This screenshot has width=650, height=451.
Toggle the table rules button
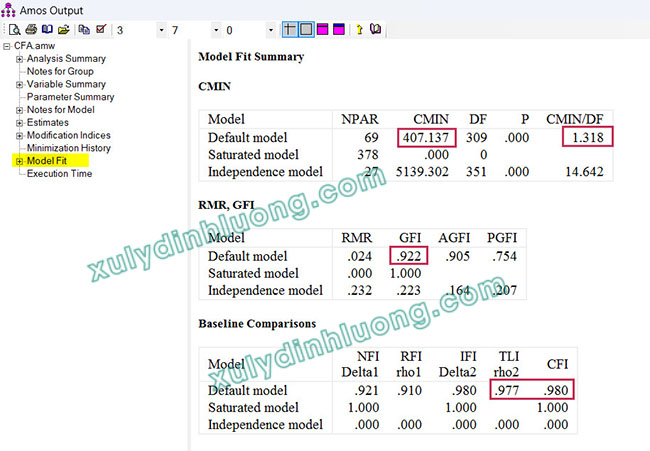[289, 30]
